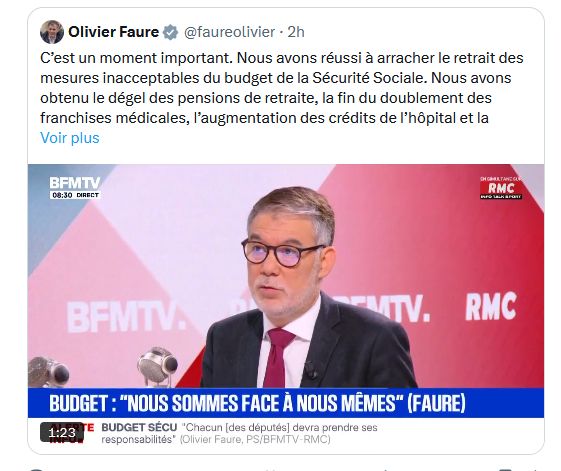Click the blue verified badge icon

[170, 32]
